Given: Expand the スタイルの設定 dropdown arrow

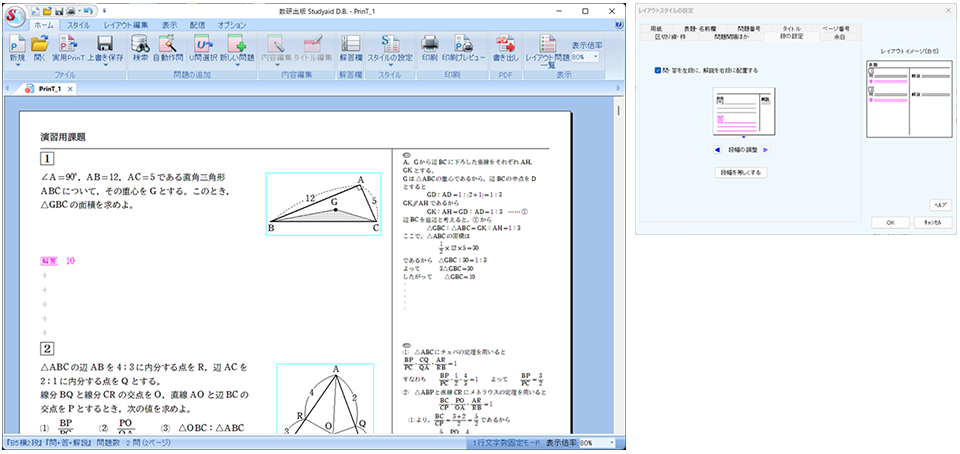Looking at the screenshot, I should click(390, 65).
